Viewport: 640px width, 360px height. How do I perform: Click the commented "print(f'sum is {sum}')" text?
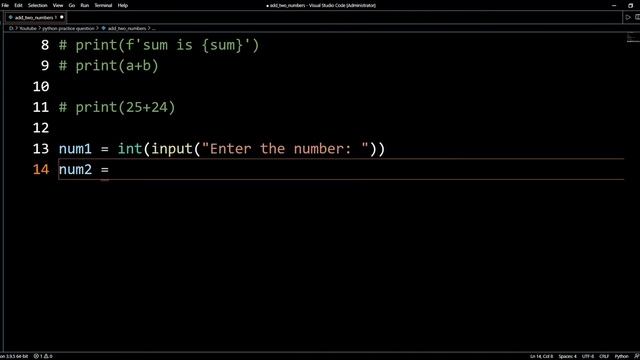click(167, 45)
